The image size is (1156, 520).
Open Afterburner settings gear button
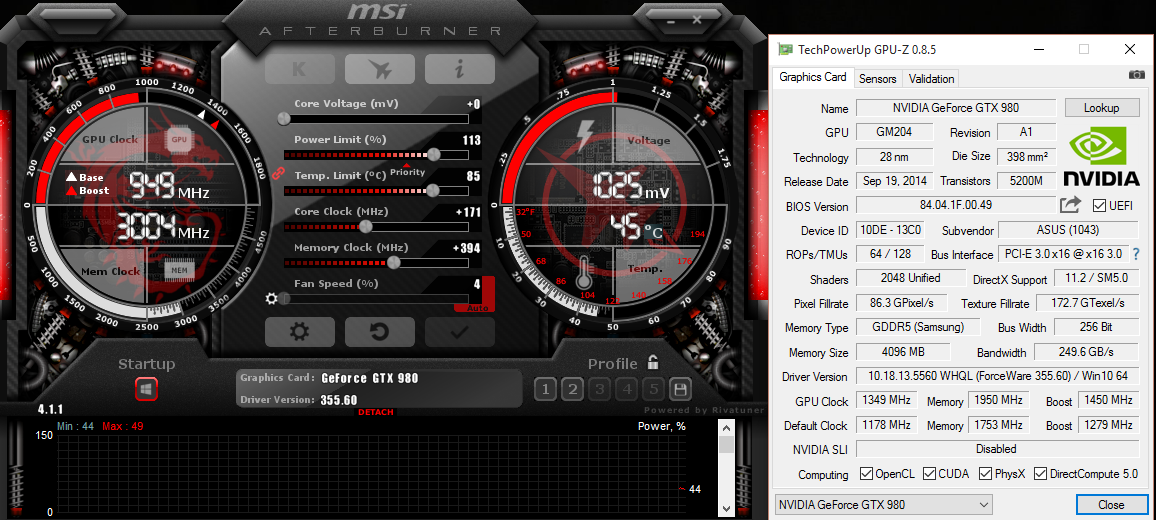coord(299,332)
